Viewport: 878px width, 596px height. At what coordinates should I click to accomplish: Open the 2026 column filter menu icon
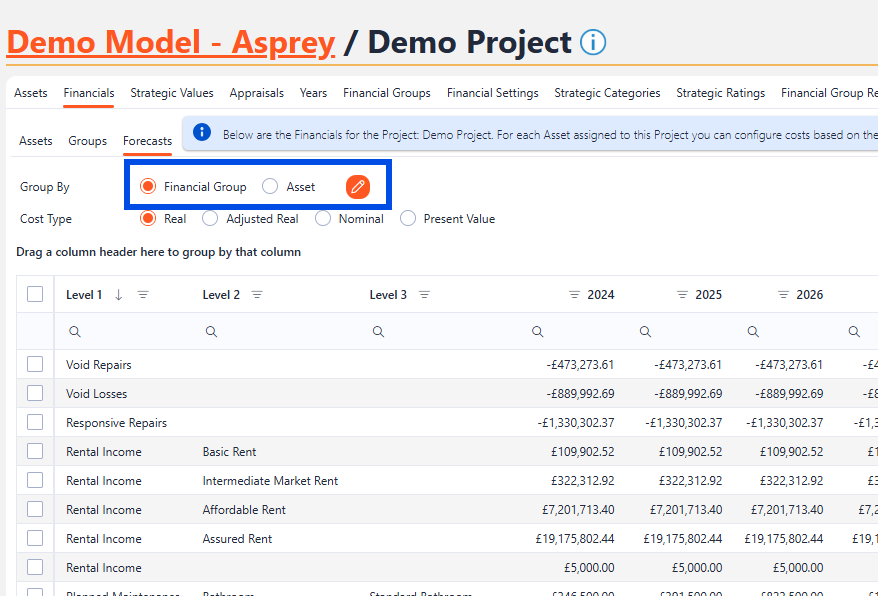pos(783,295)
